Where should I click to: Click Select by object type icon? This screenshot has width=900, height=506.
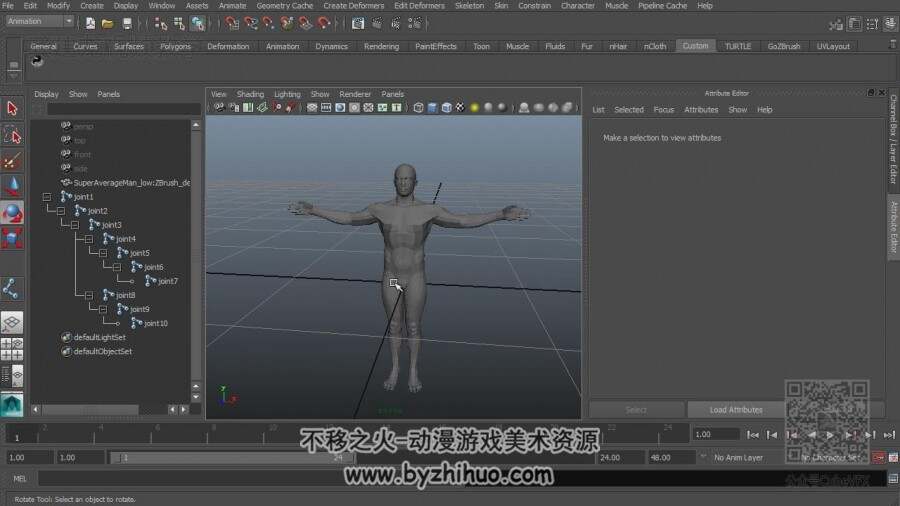point(179,24)
